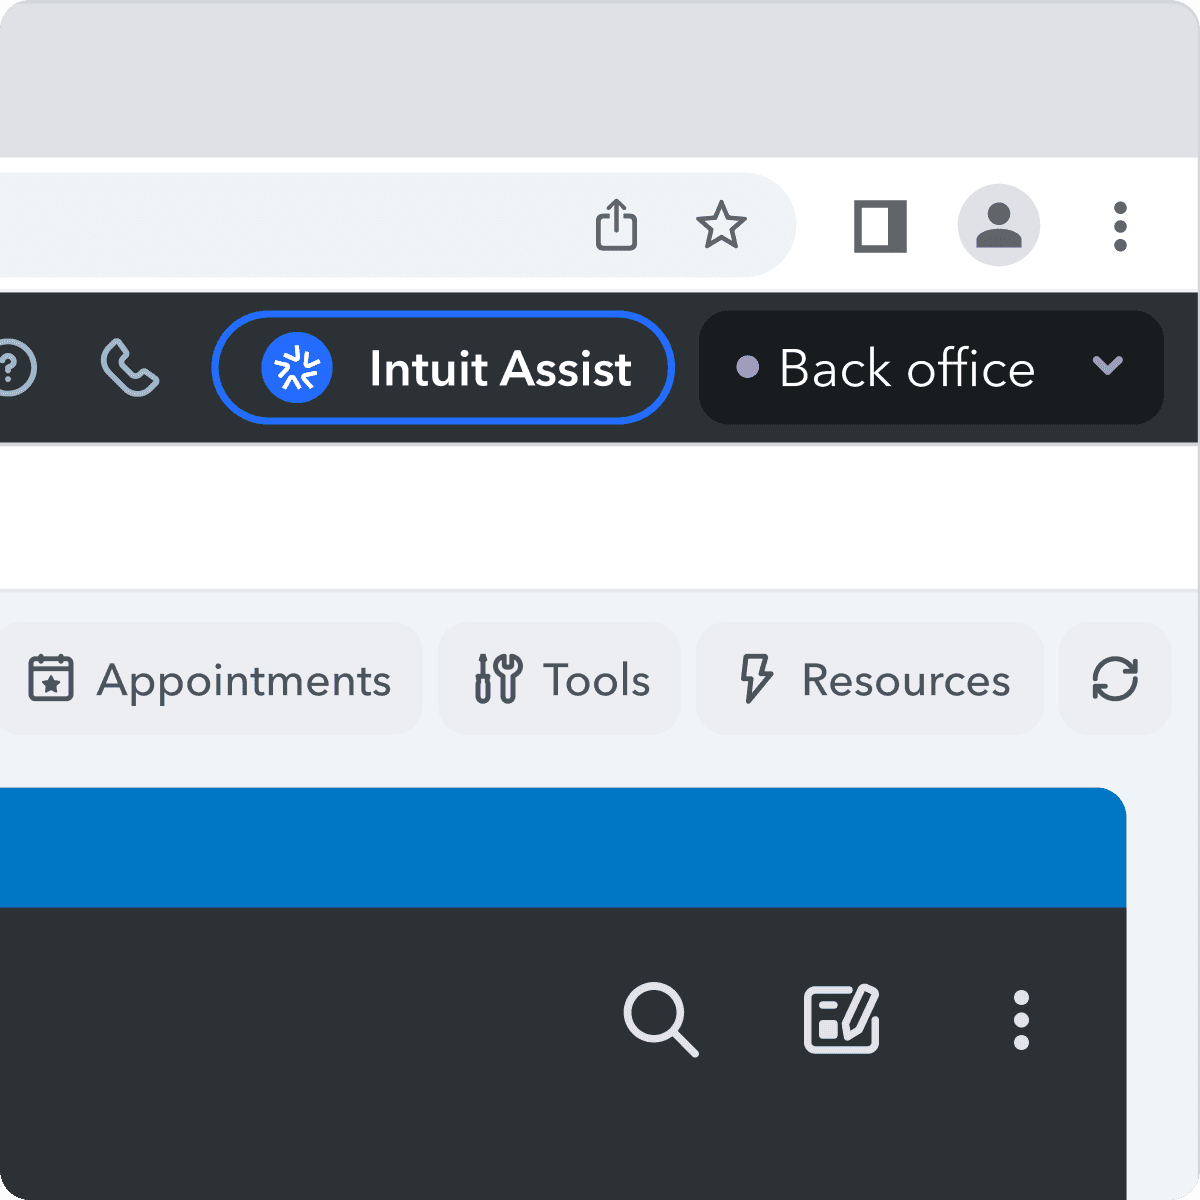Click the browser share icon
The width and height of the screenshot is (1200, 1200).
(617, 226)
